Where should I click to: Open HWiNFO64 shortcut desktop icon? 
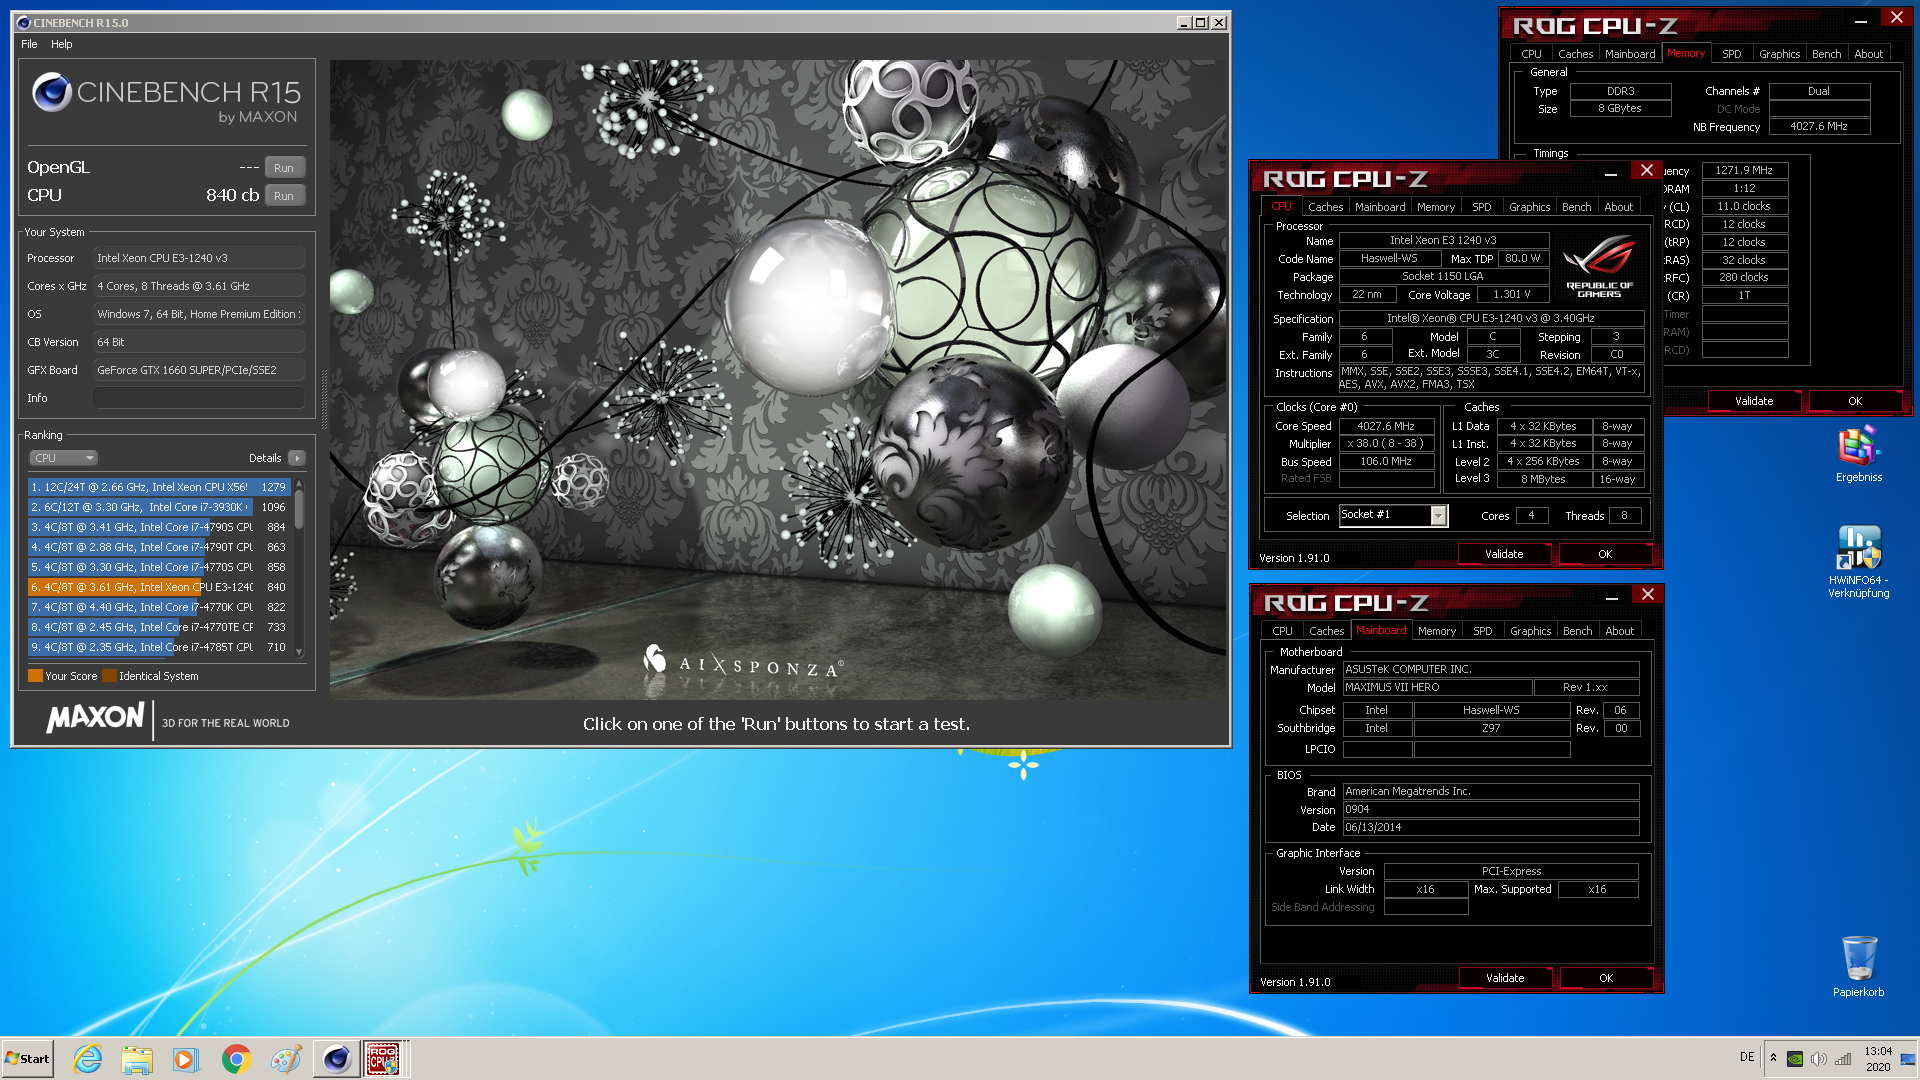(x=1858, y=562)
